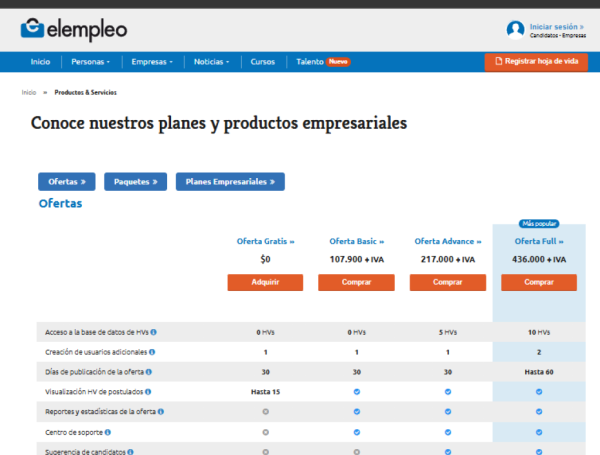600x455 pixels.
Task: Expand the Personas dropdown menu
Action: pos(90,62)
